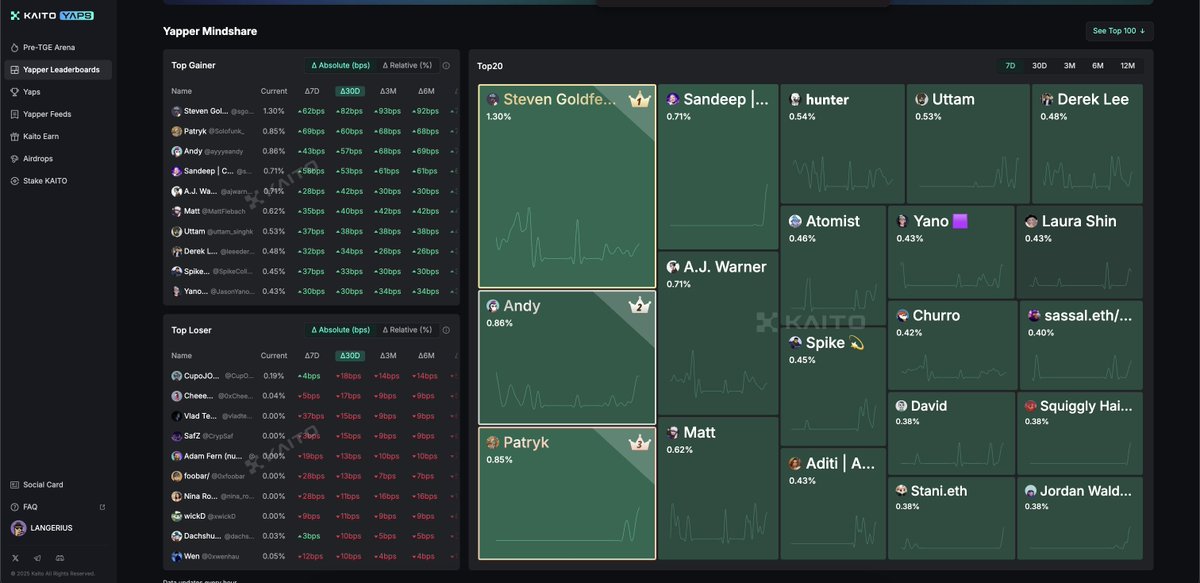
Task: Click the FAQ external link icon
Action: click(x=101, y=507)
